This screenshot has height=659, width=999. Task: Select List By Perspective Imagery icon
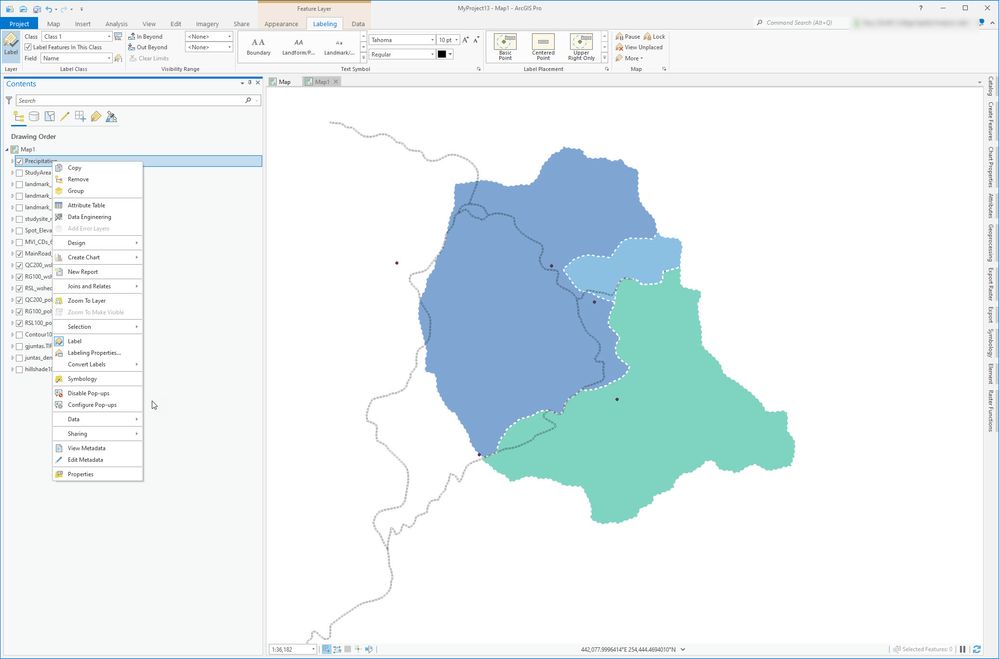point(111,117)
